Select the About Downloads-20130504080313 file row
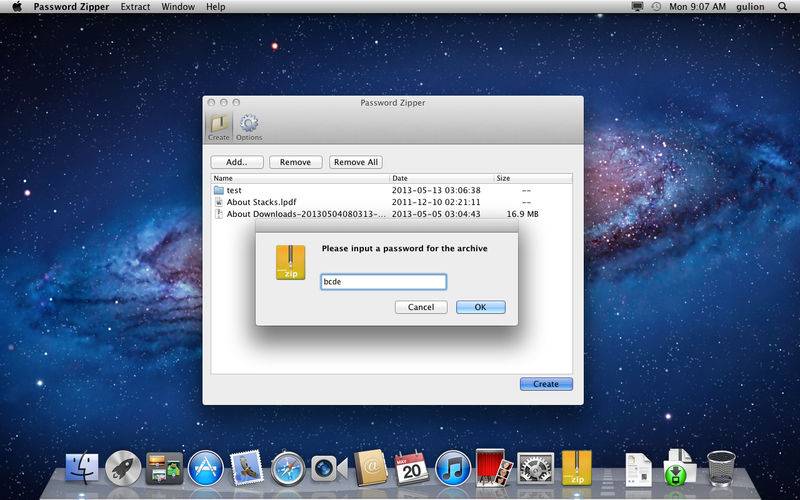Image resolution: width=800 pixels, height=500 pixels. point(391,214)
